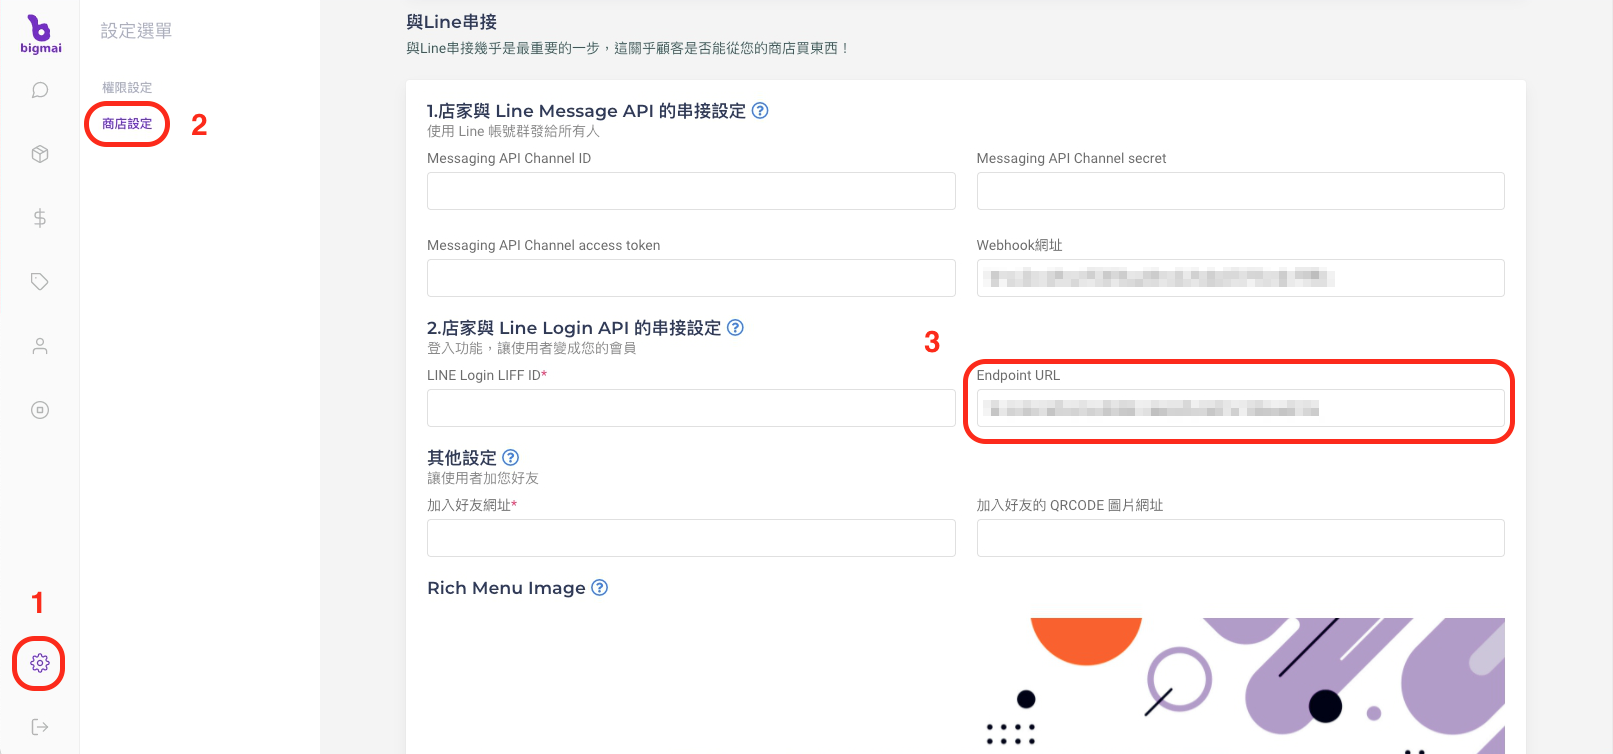This screenshot has height=754, width=1613.
Task: Open the products box sidebar icon
Action: (40, 154)
